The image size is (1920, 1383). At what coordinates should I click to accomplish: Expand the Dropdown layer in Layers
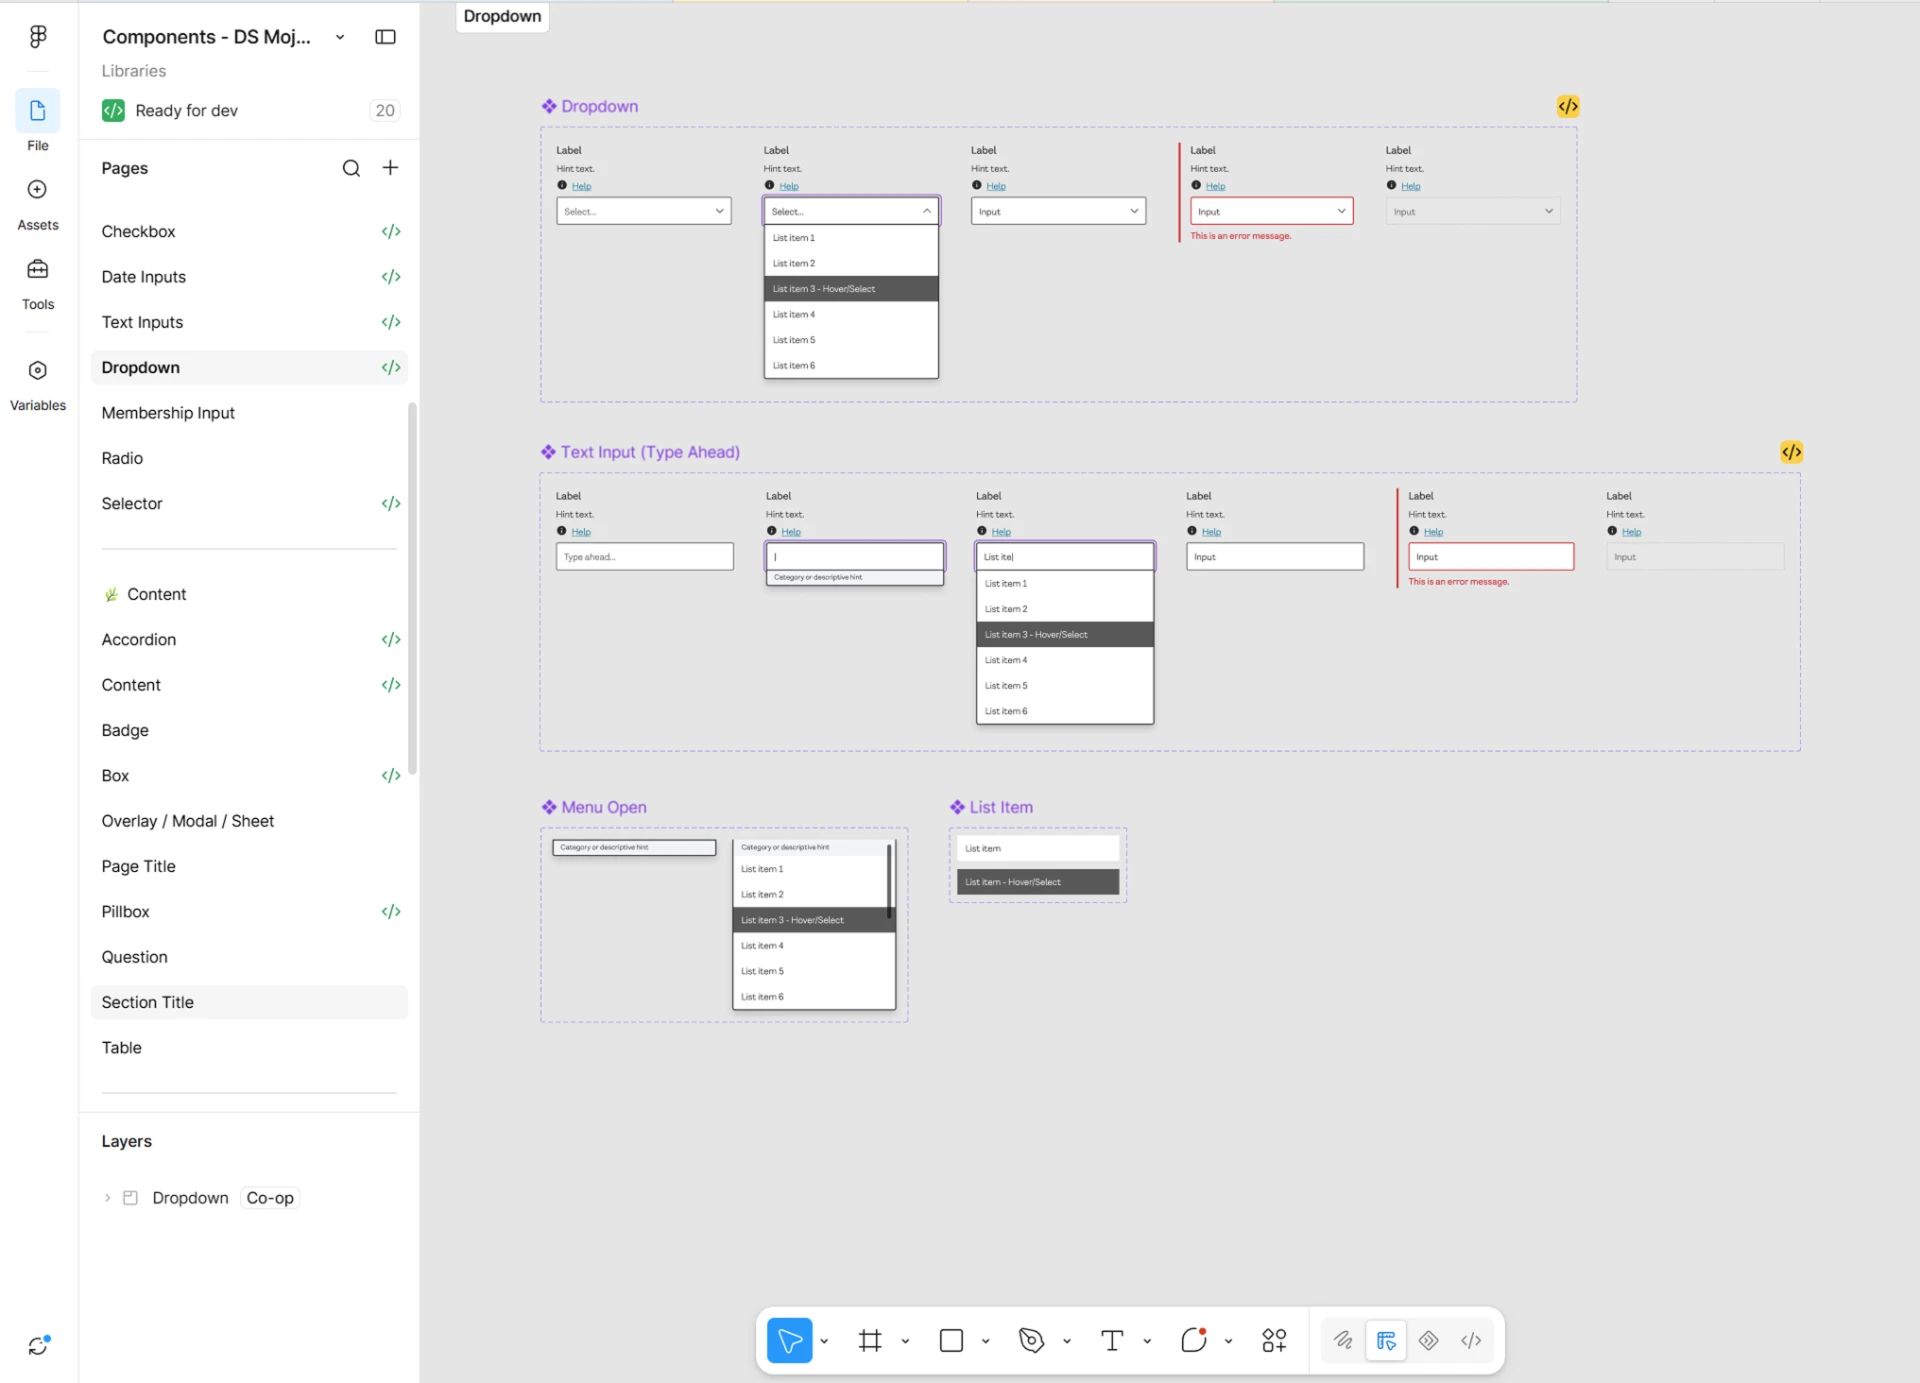click(x=107, y=1198)
